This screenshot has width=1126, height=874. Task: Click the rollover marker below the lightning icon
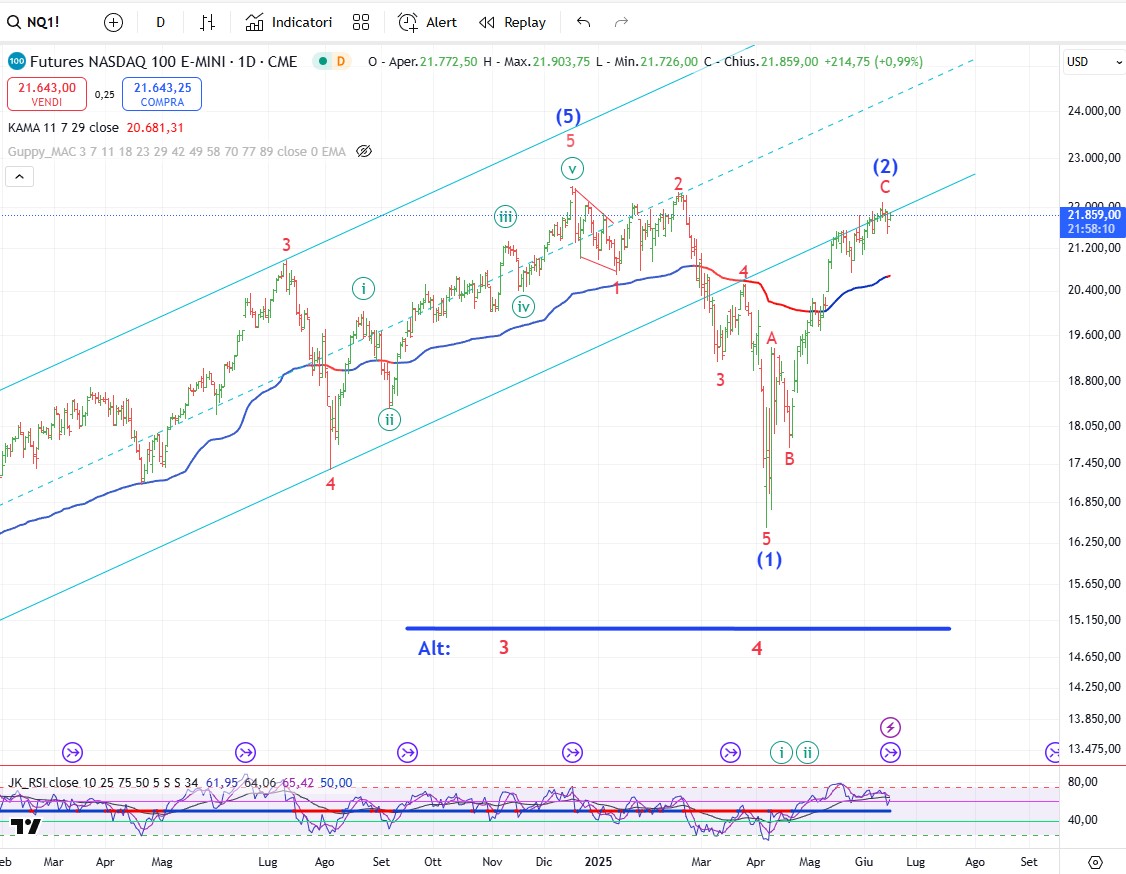[890, 753]
